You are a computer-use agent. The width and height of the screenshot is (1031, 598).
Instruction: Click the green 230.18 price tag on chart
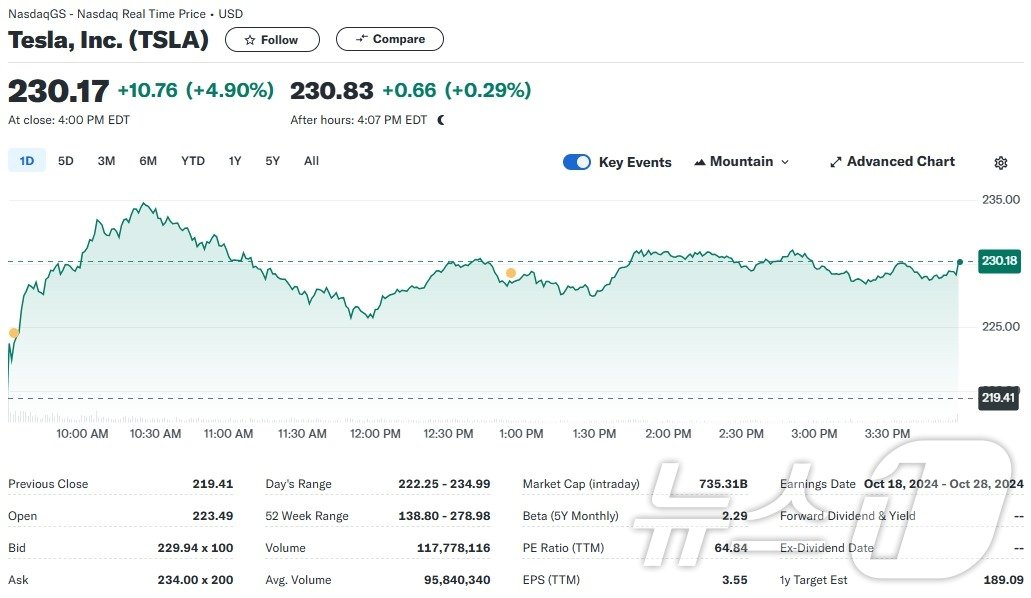pyautogui.click(x=998, y=261)
